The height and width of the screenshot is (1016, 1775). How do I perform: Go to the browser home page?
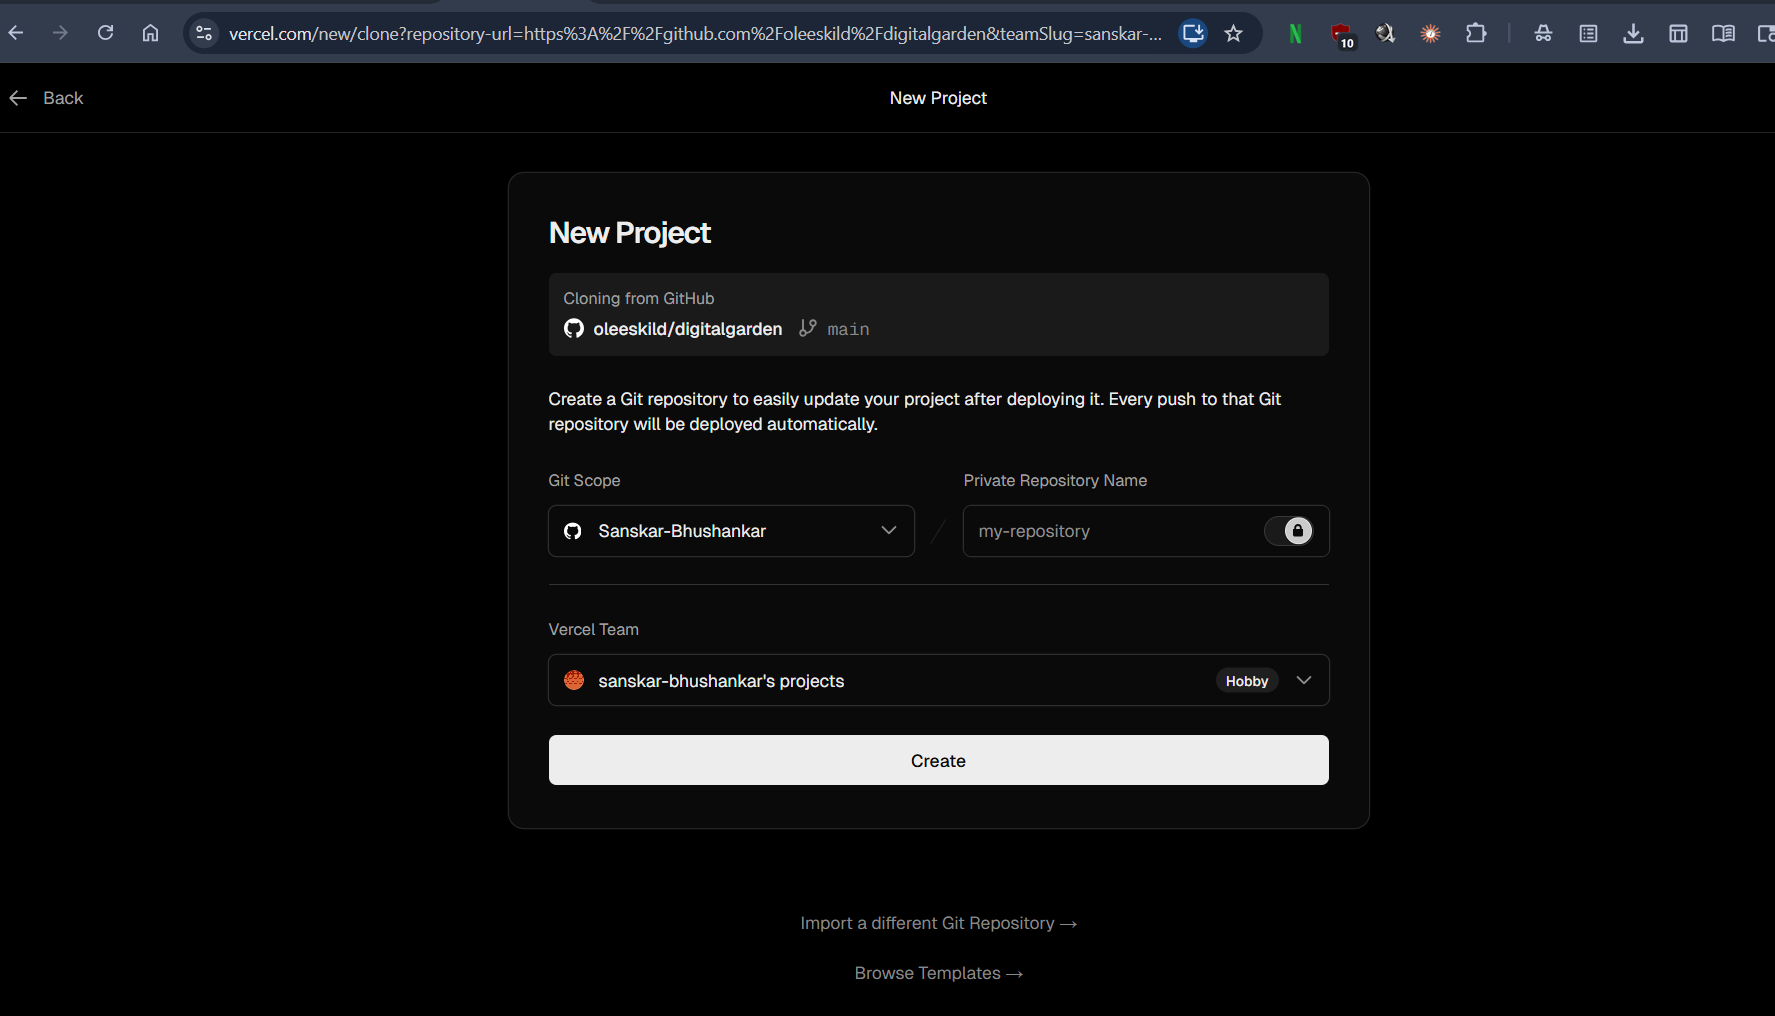[x=150, y=33]
